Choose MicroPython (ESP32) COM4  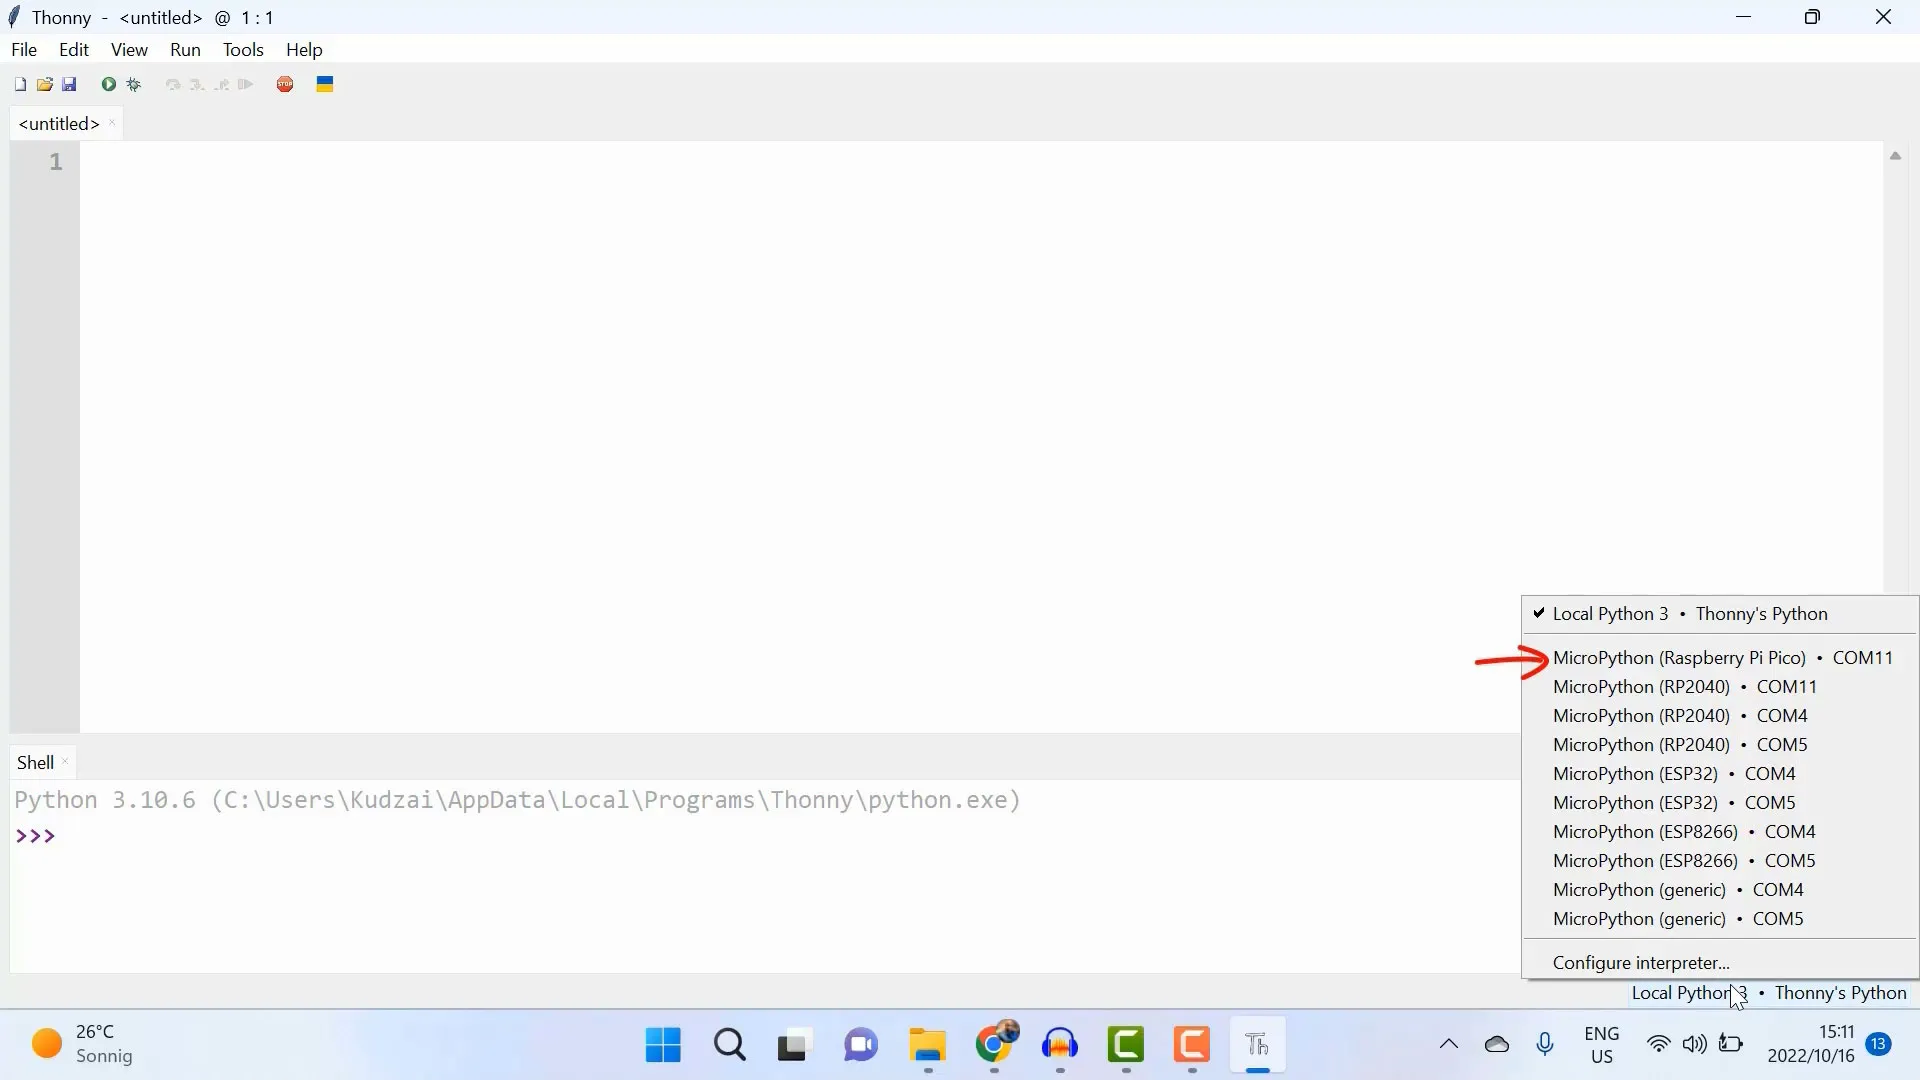1720,774
